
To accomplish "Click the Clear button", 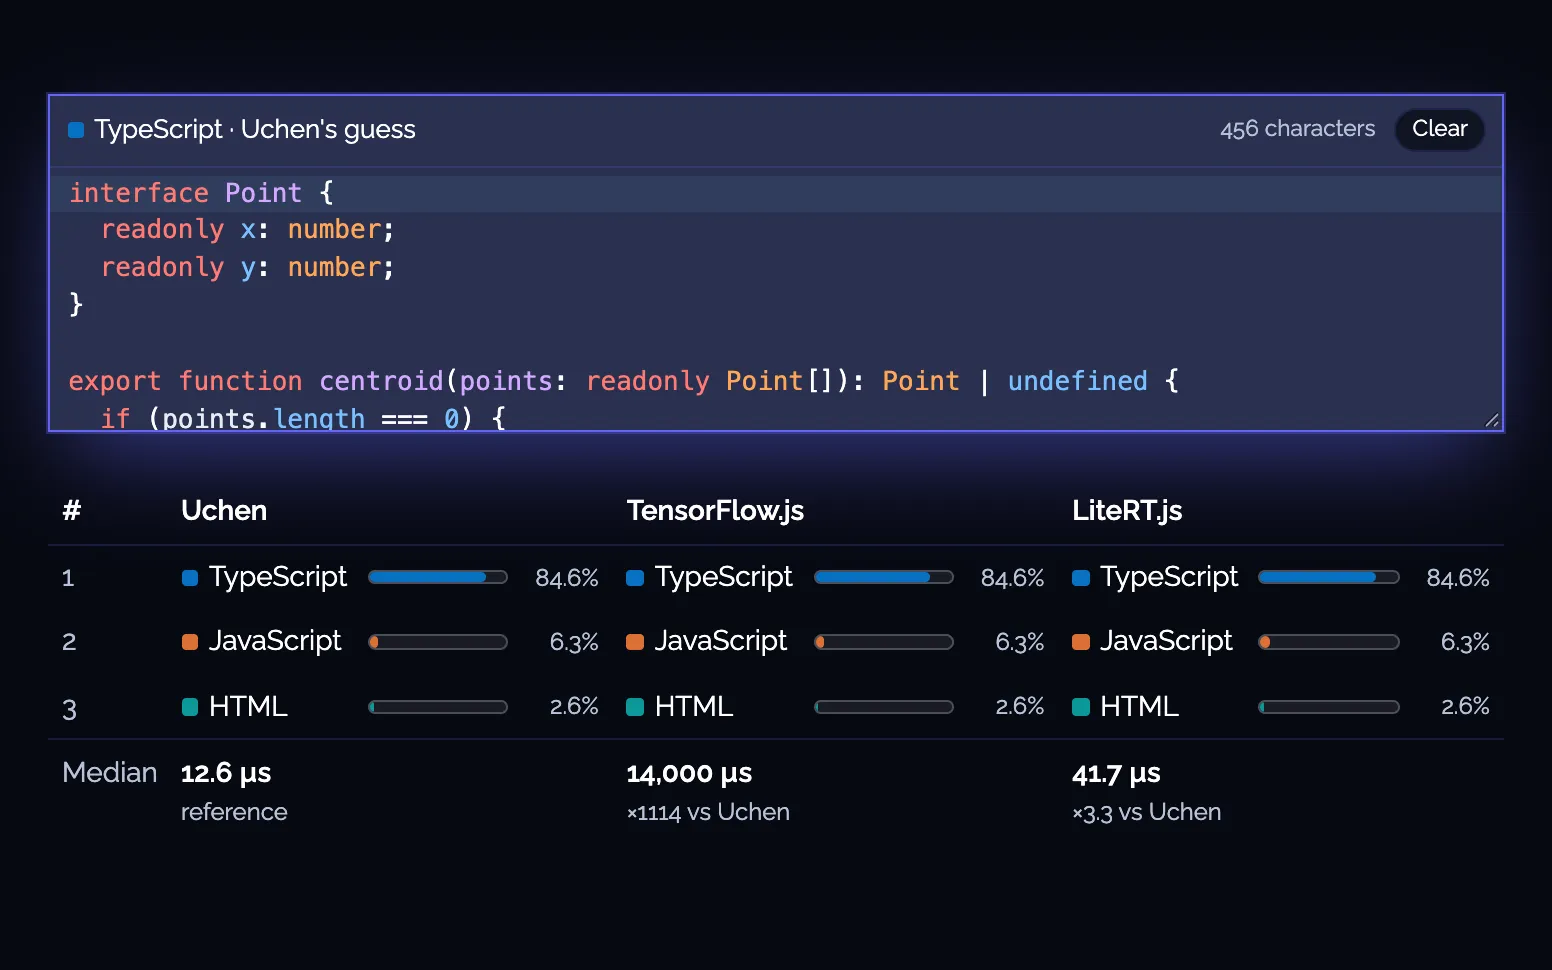I will click(x=1439, y=129).
